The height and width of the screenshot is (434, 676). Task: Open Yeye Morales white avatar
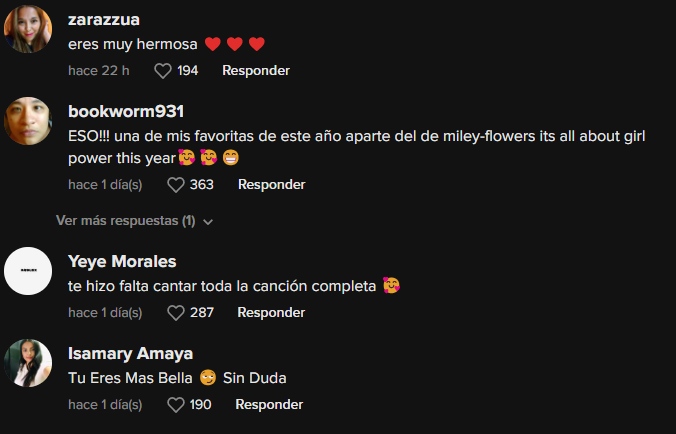click(x=28, y=271)
